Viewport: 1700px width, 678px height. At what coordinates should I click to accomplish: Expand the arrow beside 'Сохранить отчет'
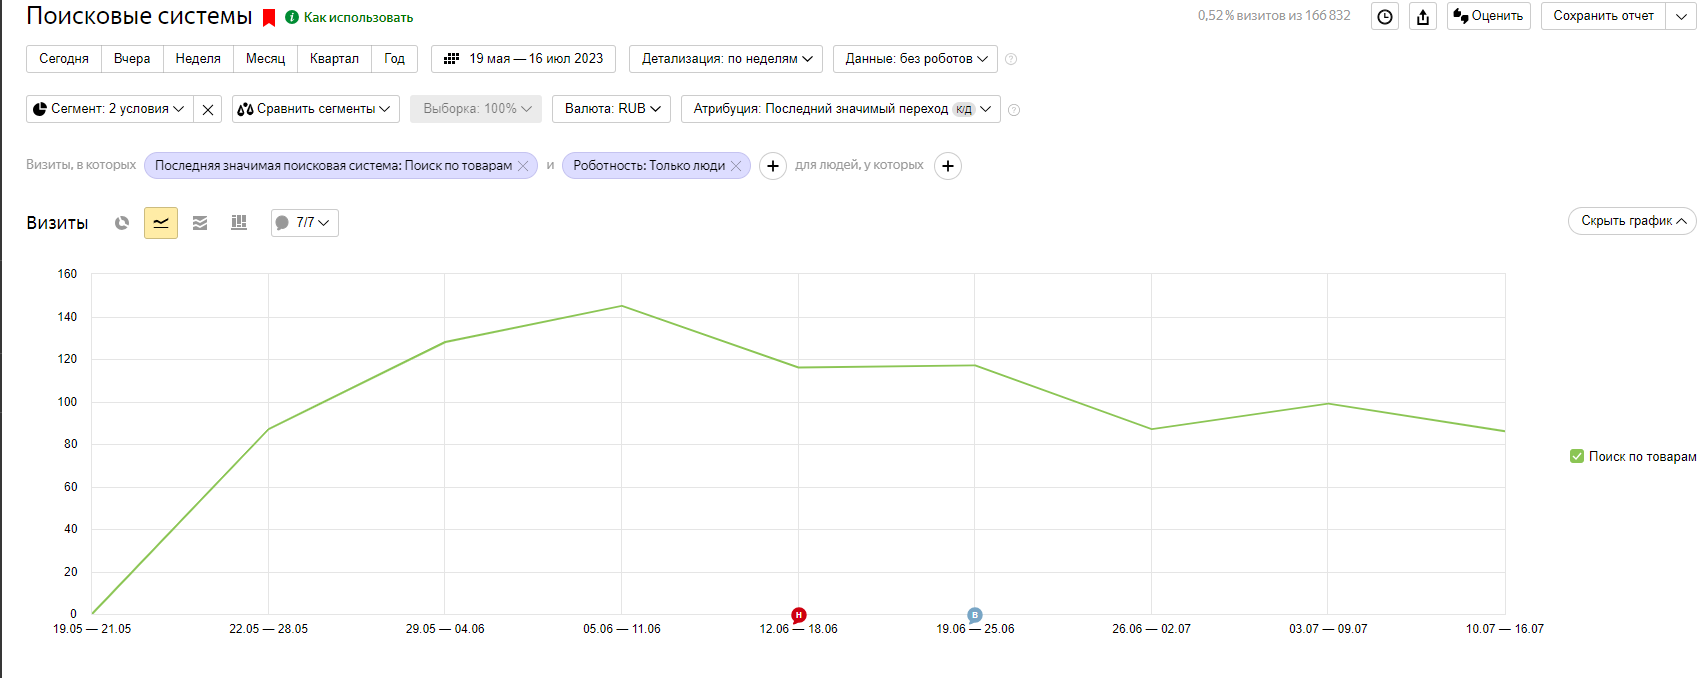1681,16
